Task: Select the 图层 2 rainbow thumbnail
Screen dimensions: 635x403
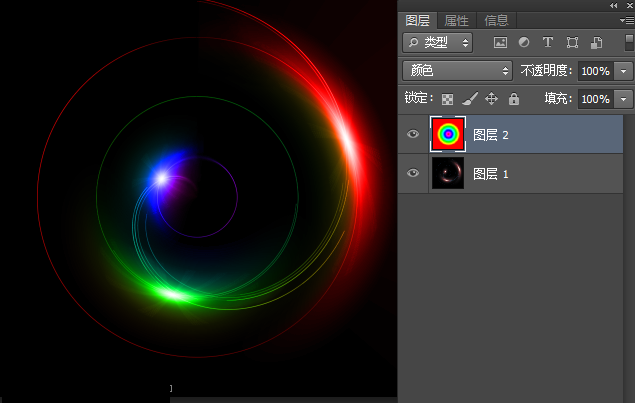Action: pos(447,134)
